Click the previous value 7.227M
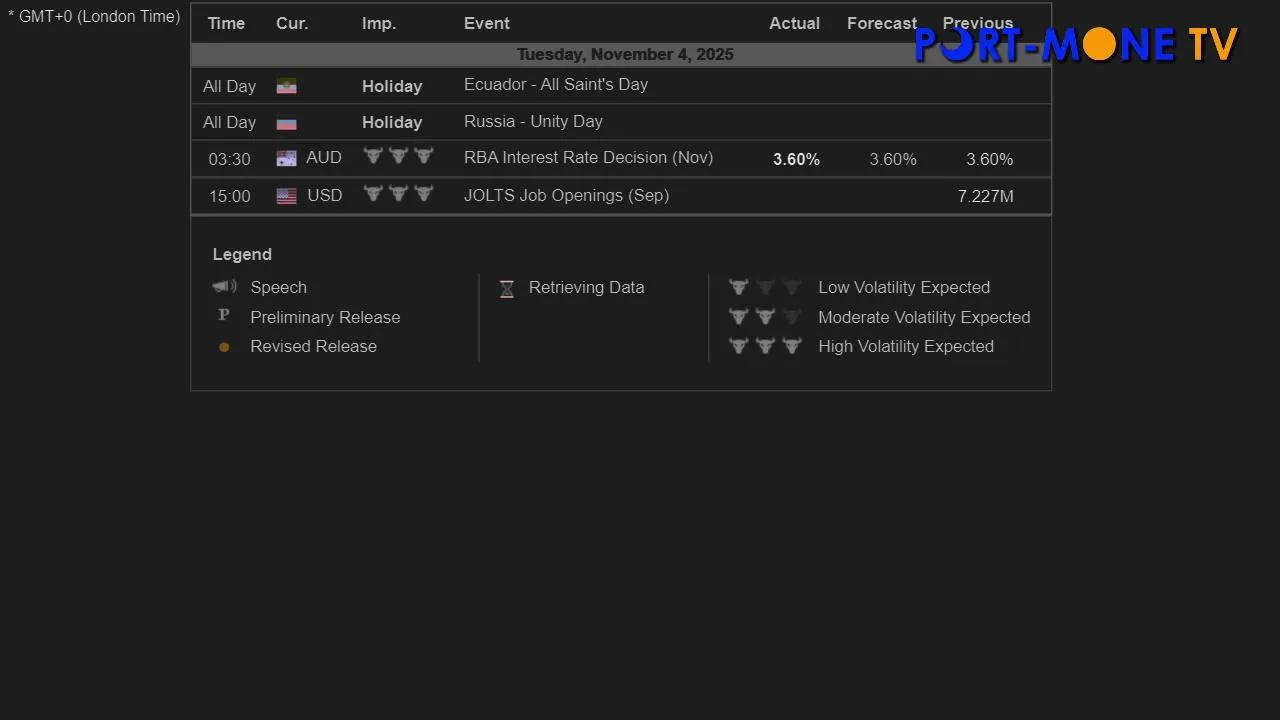 (985, 197)
